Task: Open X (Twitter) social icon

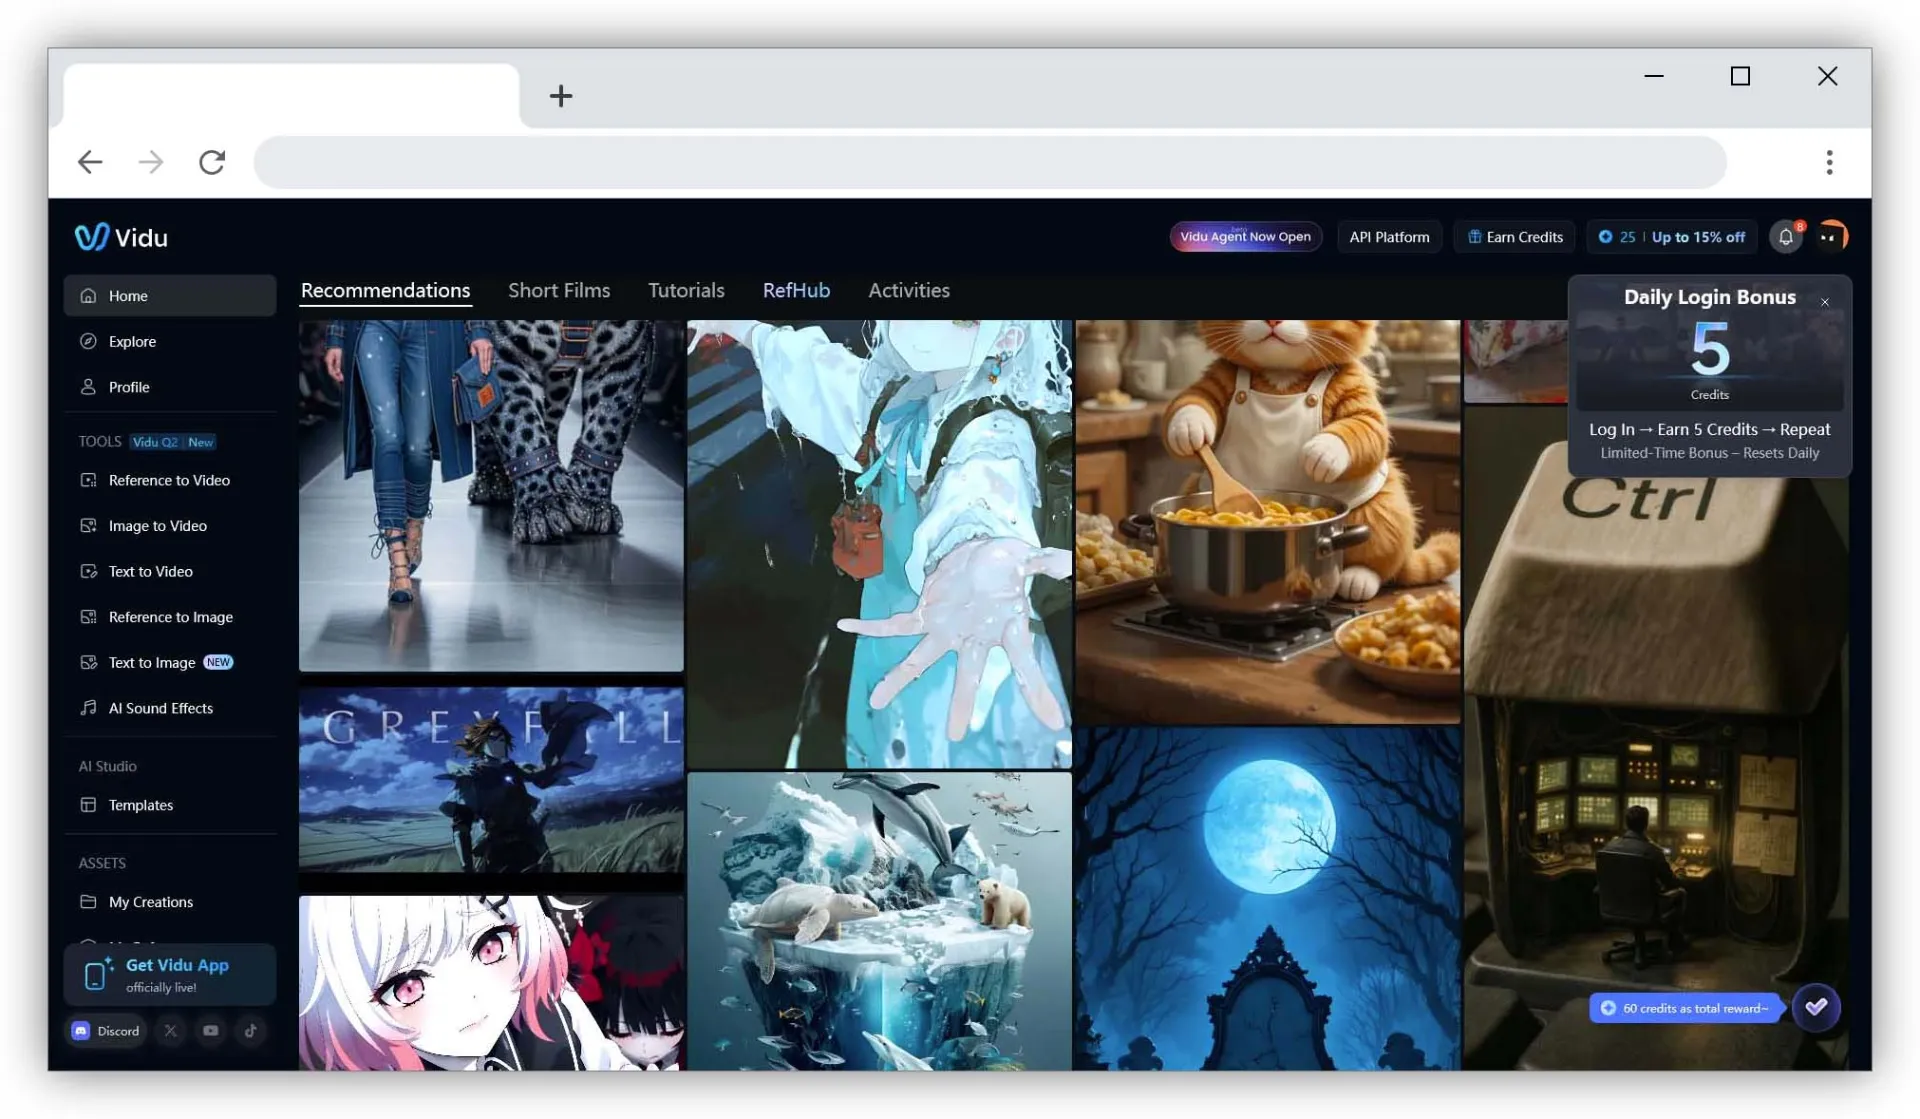Action: [171, 1031]
